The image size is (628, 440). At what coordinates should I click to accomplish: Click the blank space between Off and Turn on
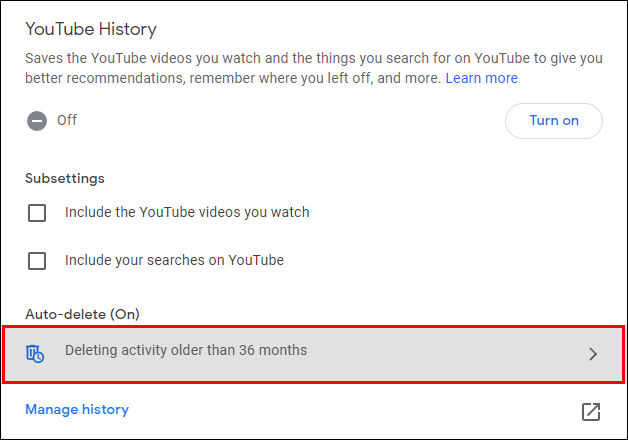point(290,121)
